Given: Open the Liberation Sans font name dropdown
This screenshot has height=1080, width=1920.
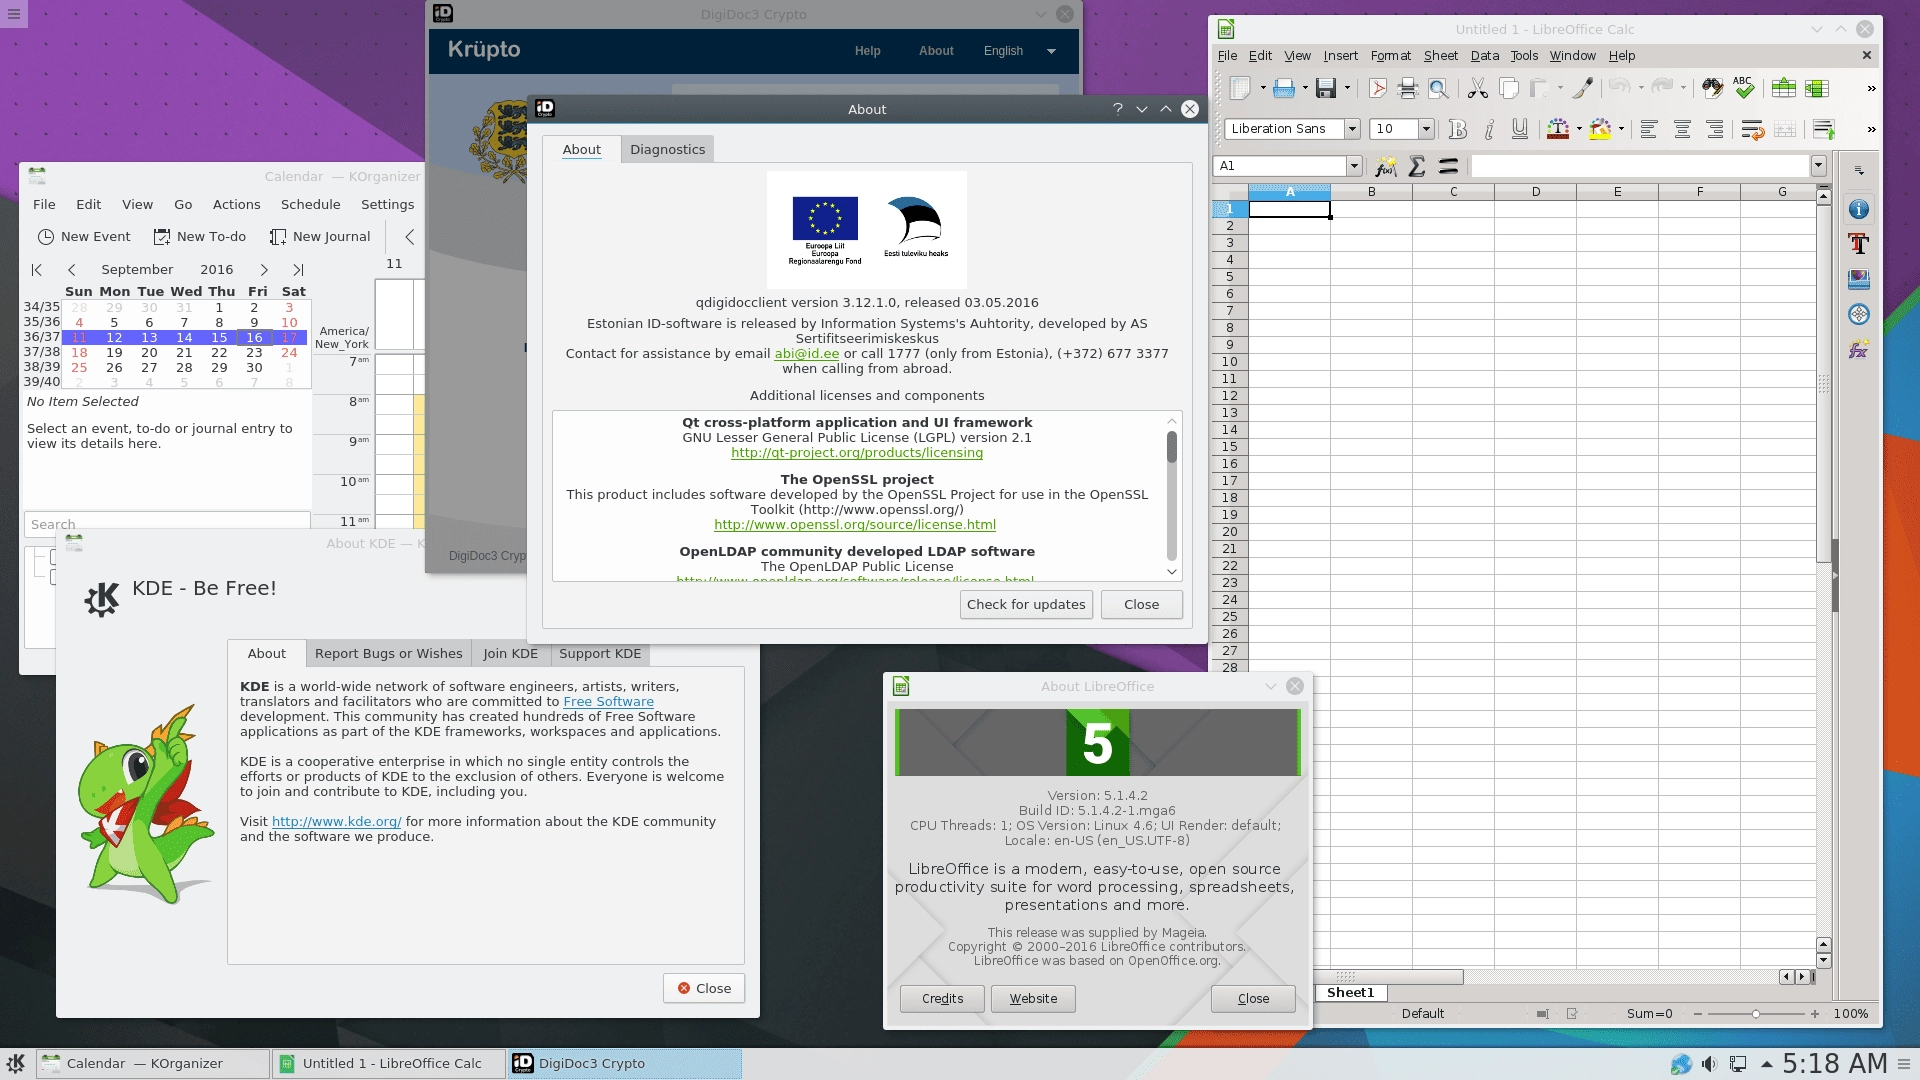Looking at the screenshot, I should tap(1352, 129).
